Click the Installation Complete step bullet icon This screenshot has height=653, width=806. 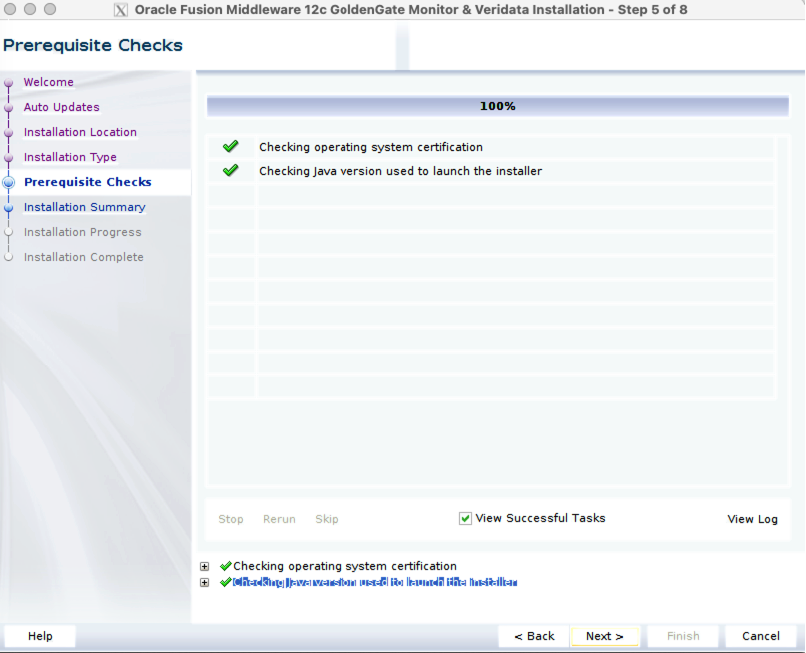pos(9,258)
